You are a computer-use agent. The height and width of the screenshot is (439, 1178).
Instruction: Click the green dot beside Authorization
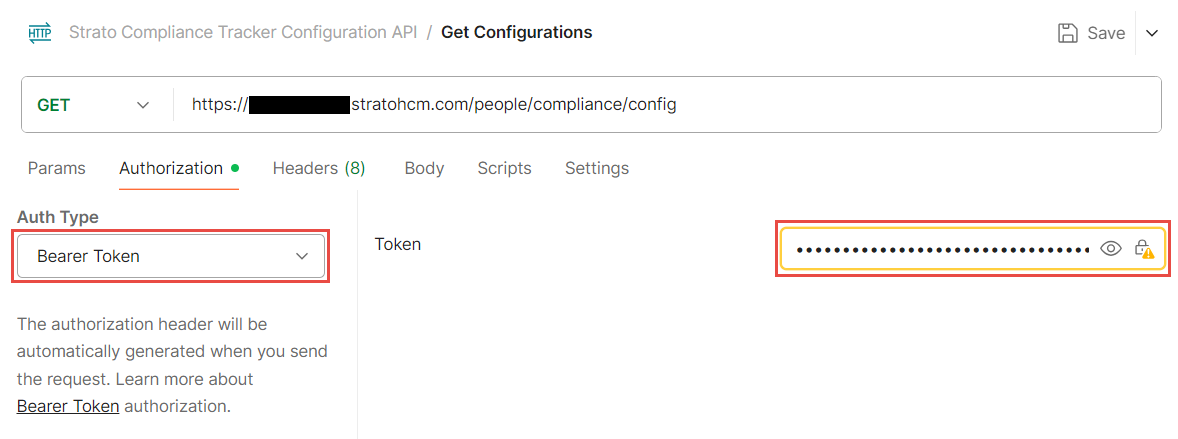click(234, 167)
